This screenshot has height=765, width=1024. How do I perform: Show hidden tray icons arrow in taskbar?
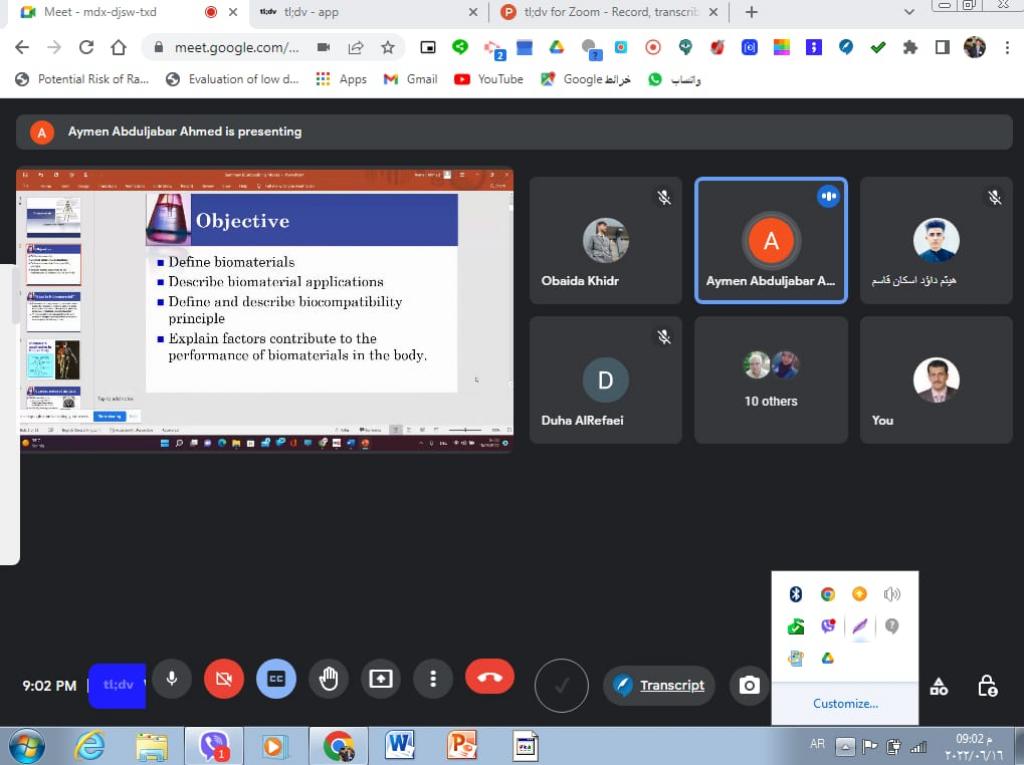pyautogui.click(x=845, y=746)
